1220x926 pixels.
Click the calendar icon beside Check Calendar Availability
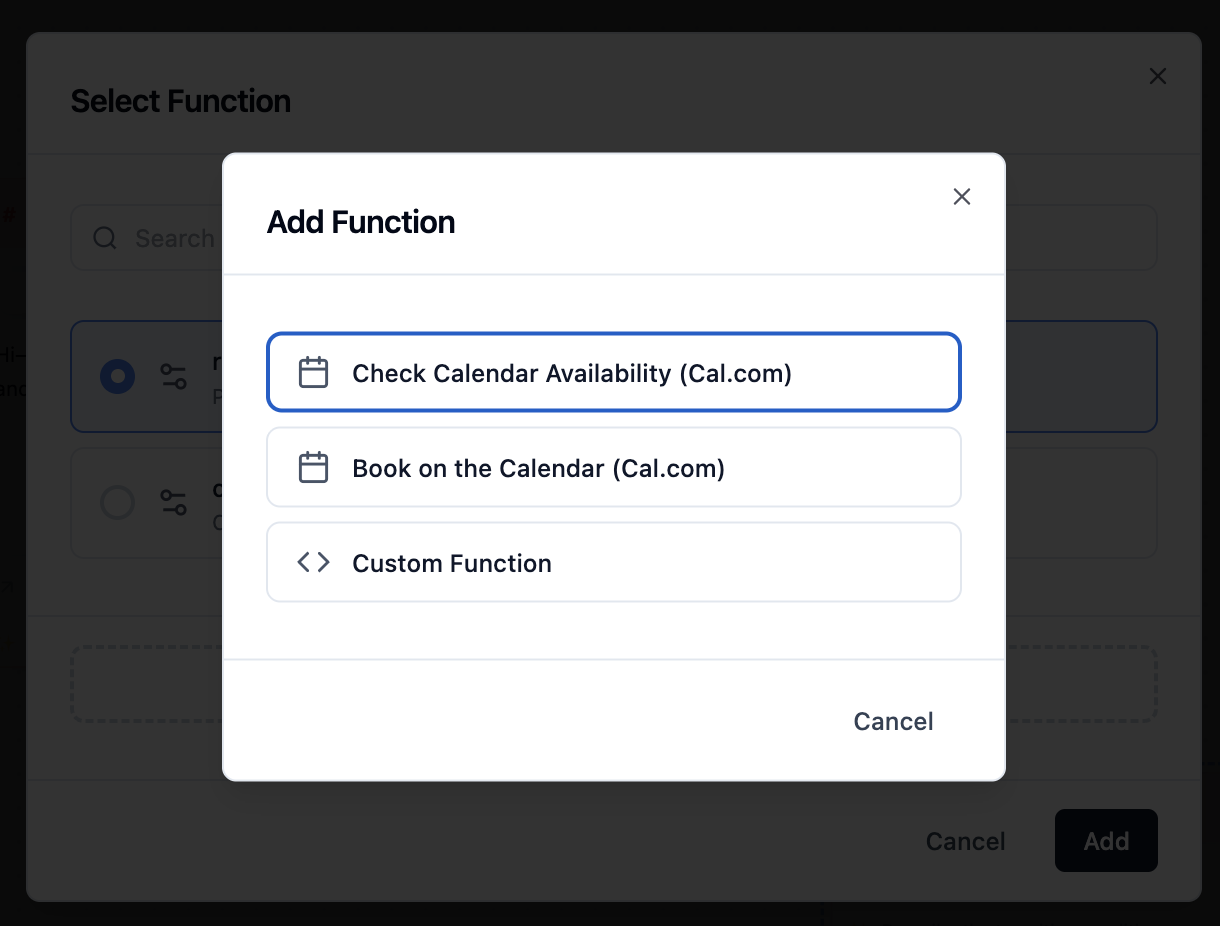tap(313, 371)
